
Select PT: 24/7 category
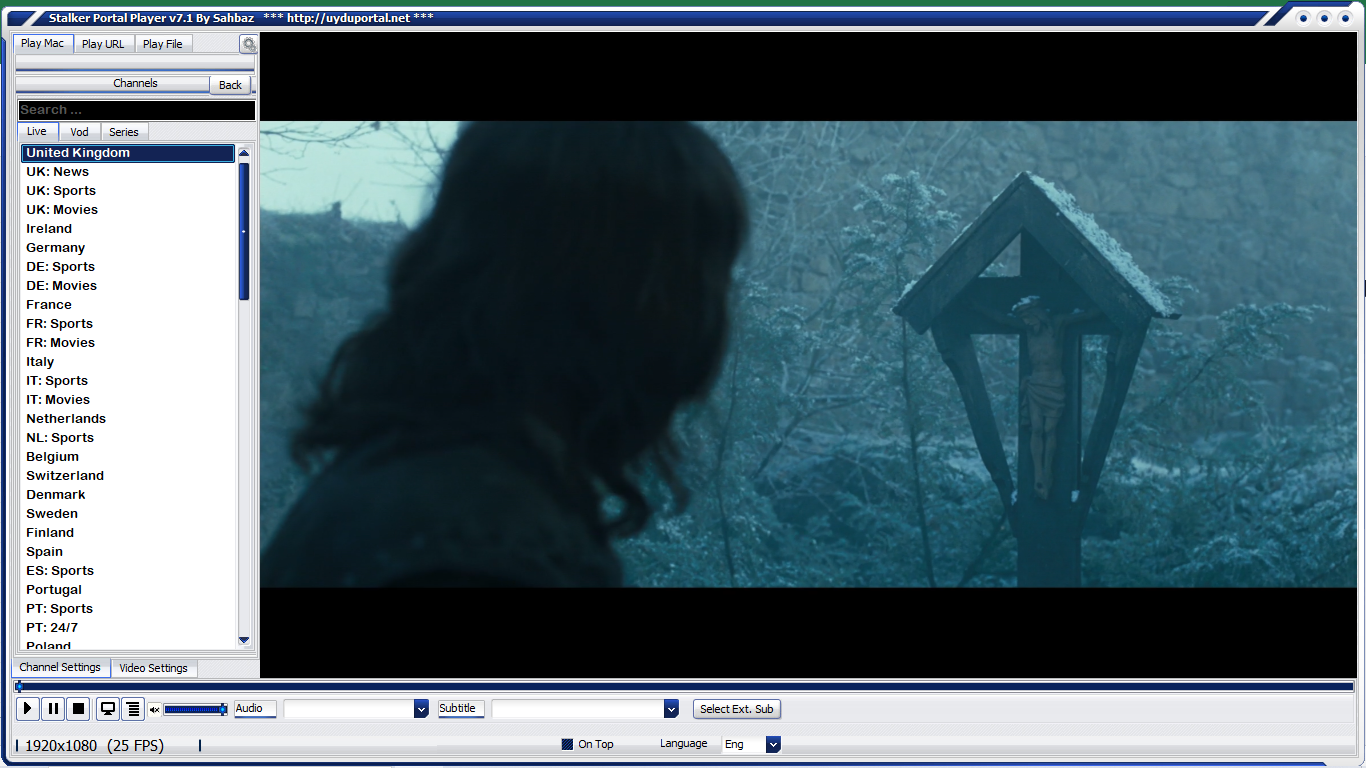[128, 628]
